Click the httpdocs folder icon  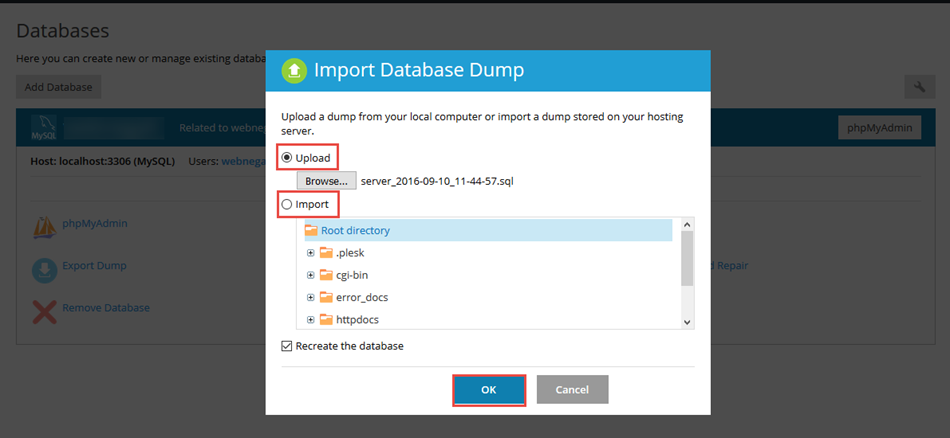coord(327,320)
